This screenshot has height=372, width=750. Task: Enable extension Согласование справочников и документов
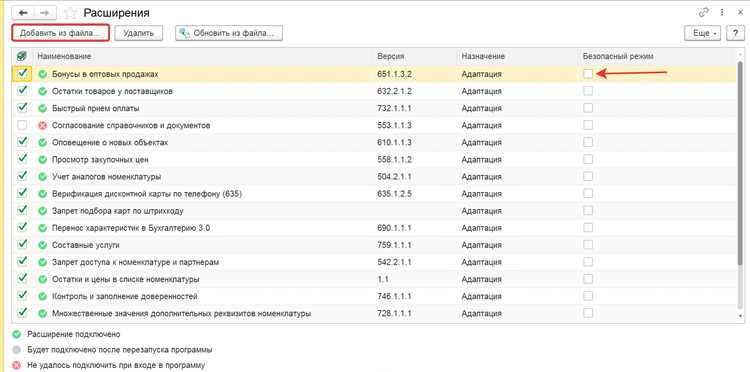22,125
